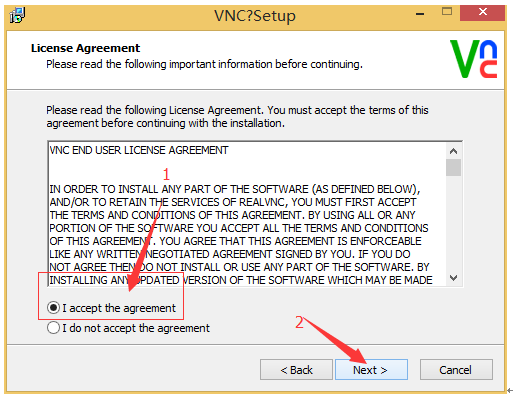The width and height of the screenshot is (513, 397).
Task: Click the license scrollbar thumb
Action: [453, 167]
